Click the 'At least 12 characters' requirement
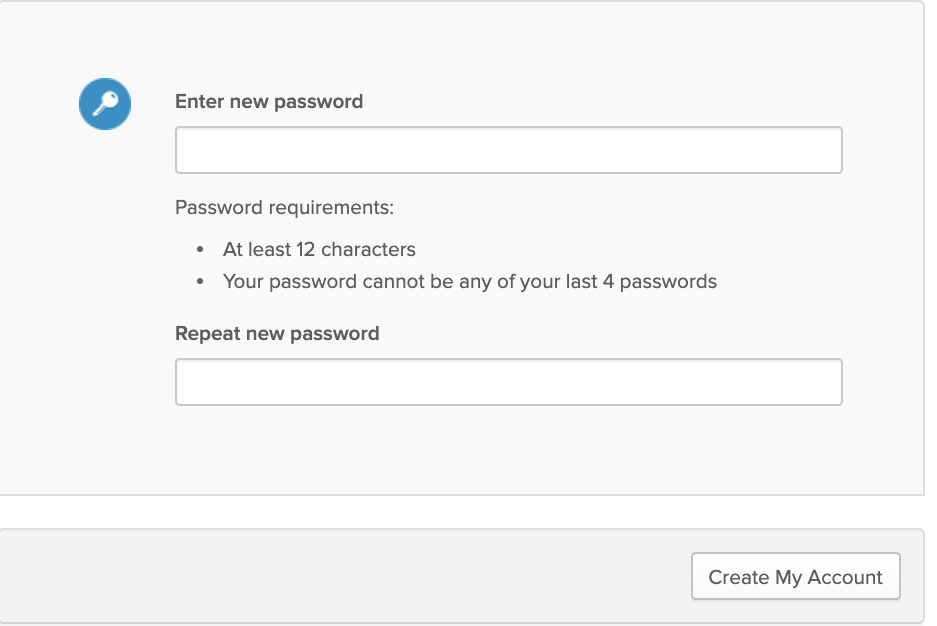 point(319,249)
